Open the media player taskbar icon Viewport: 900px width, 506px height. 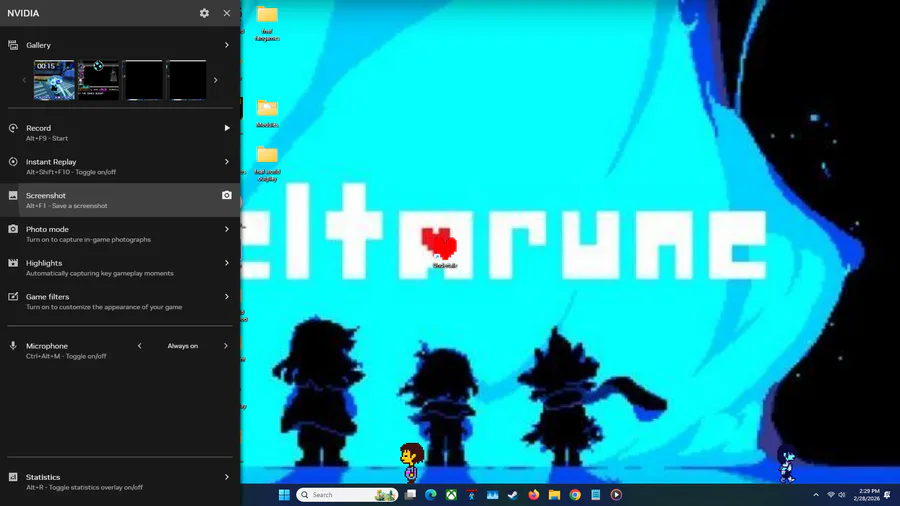[x=616, y=495]
